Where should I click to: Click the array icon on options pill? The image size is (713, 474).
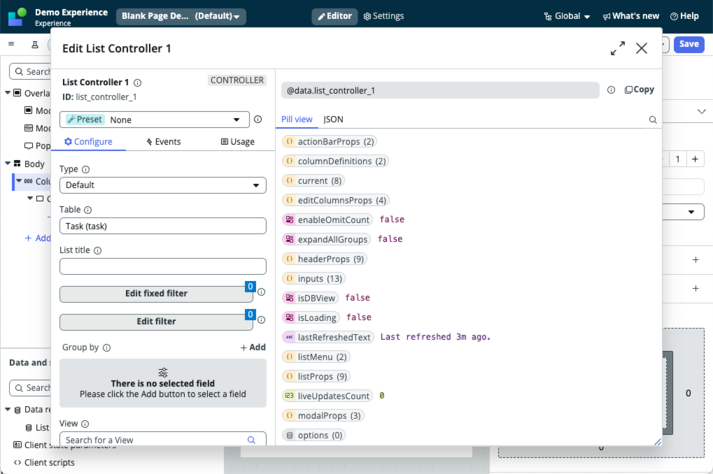[289, 435]
